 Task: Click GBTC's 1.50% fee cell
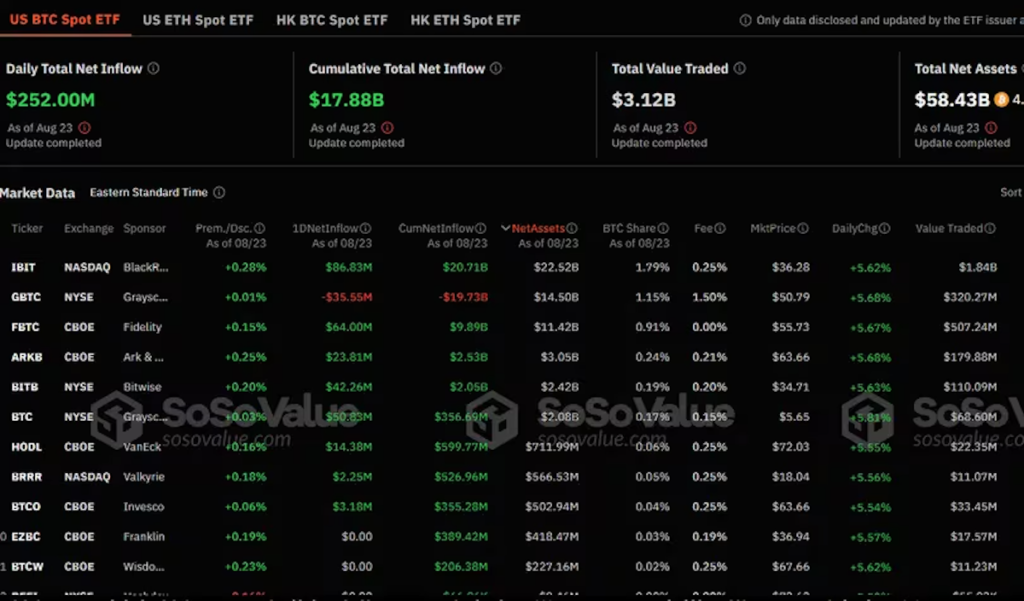710,297
